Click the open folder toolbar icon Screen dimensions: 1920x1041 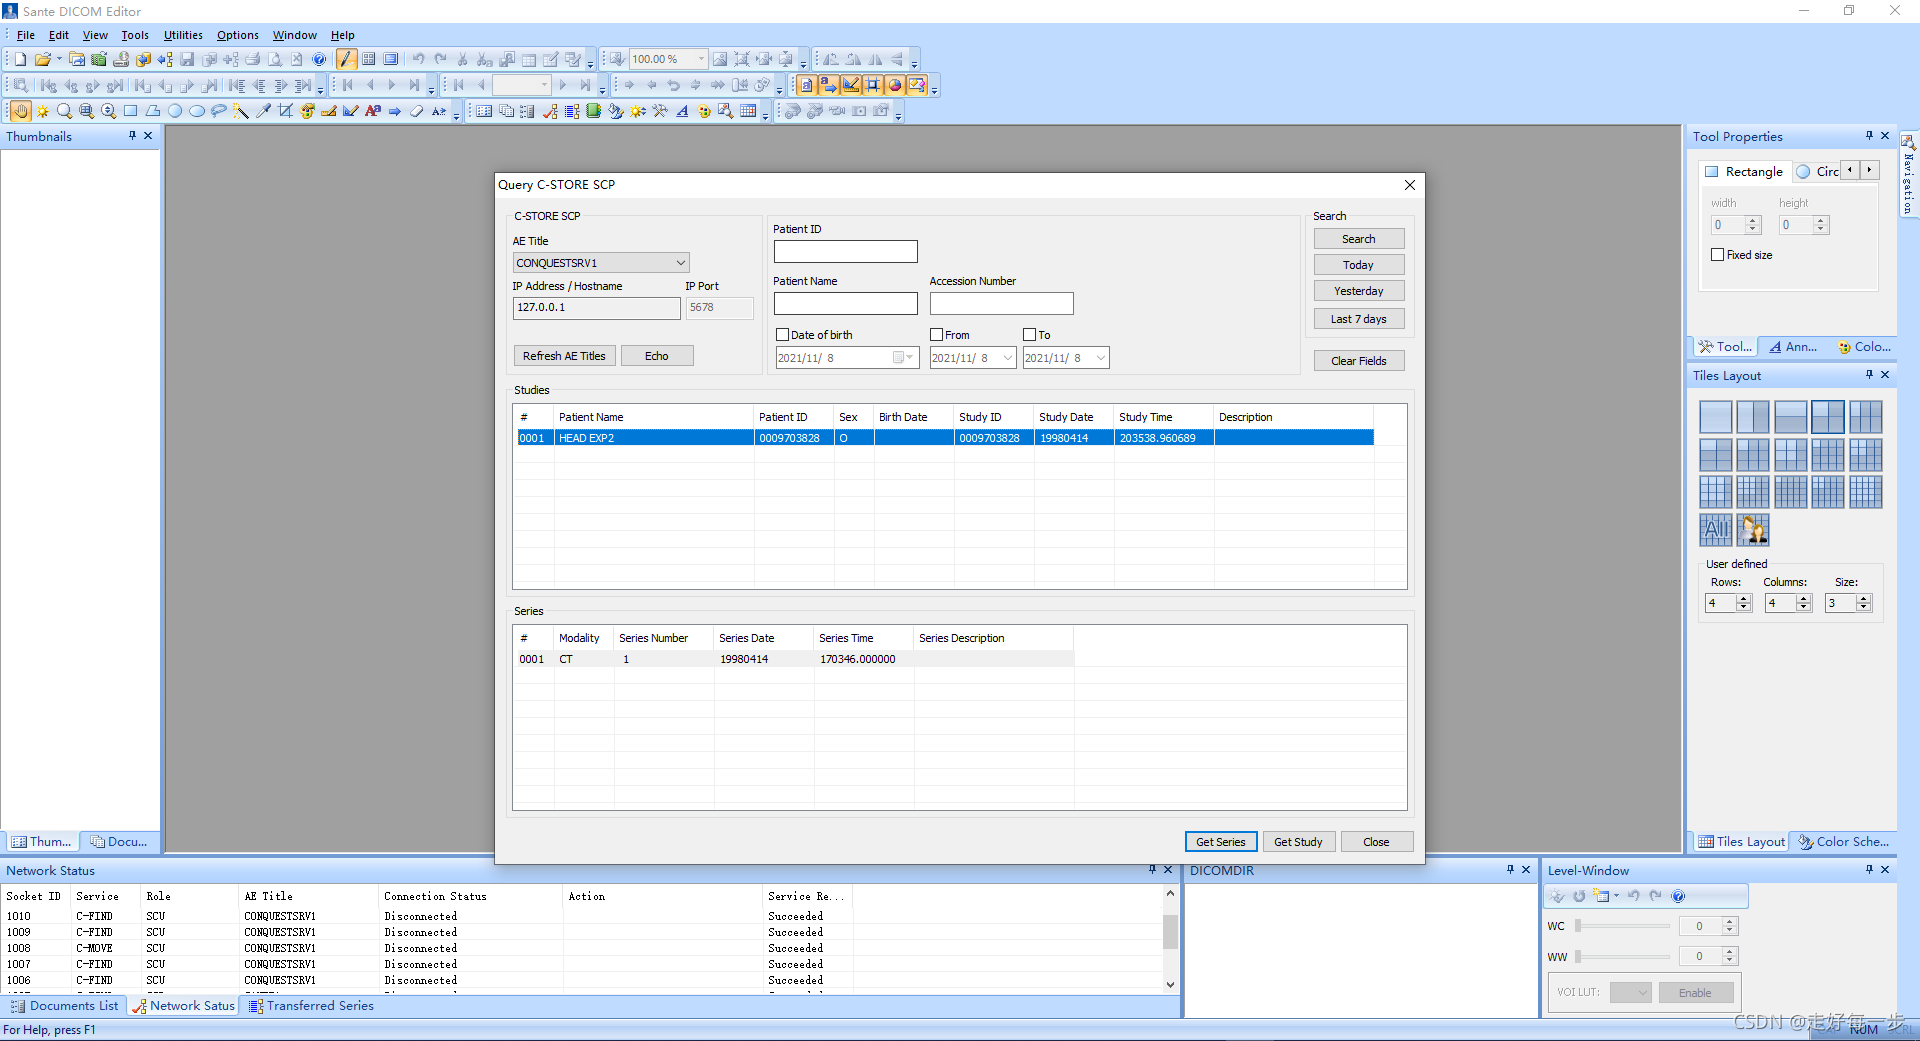pyautogui.click(x=42, y=59)
